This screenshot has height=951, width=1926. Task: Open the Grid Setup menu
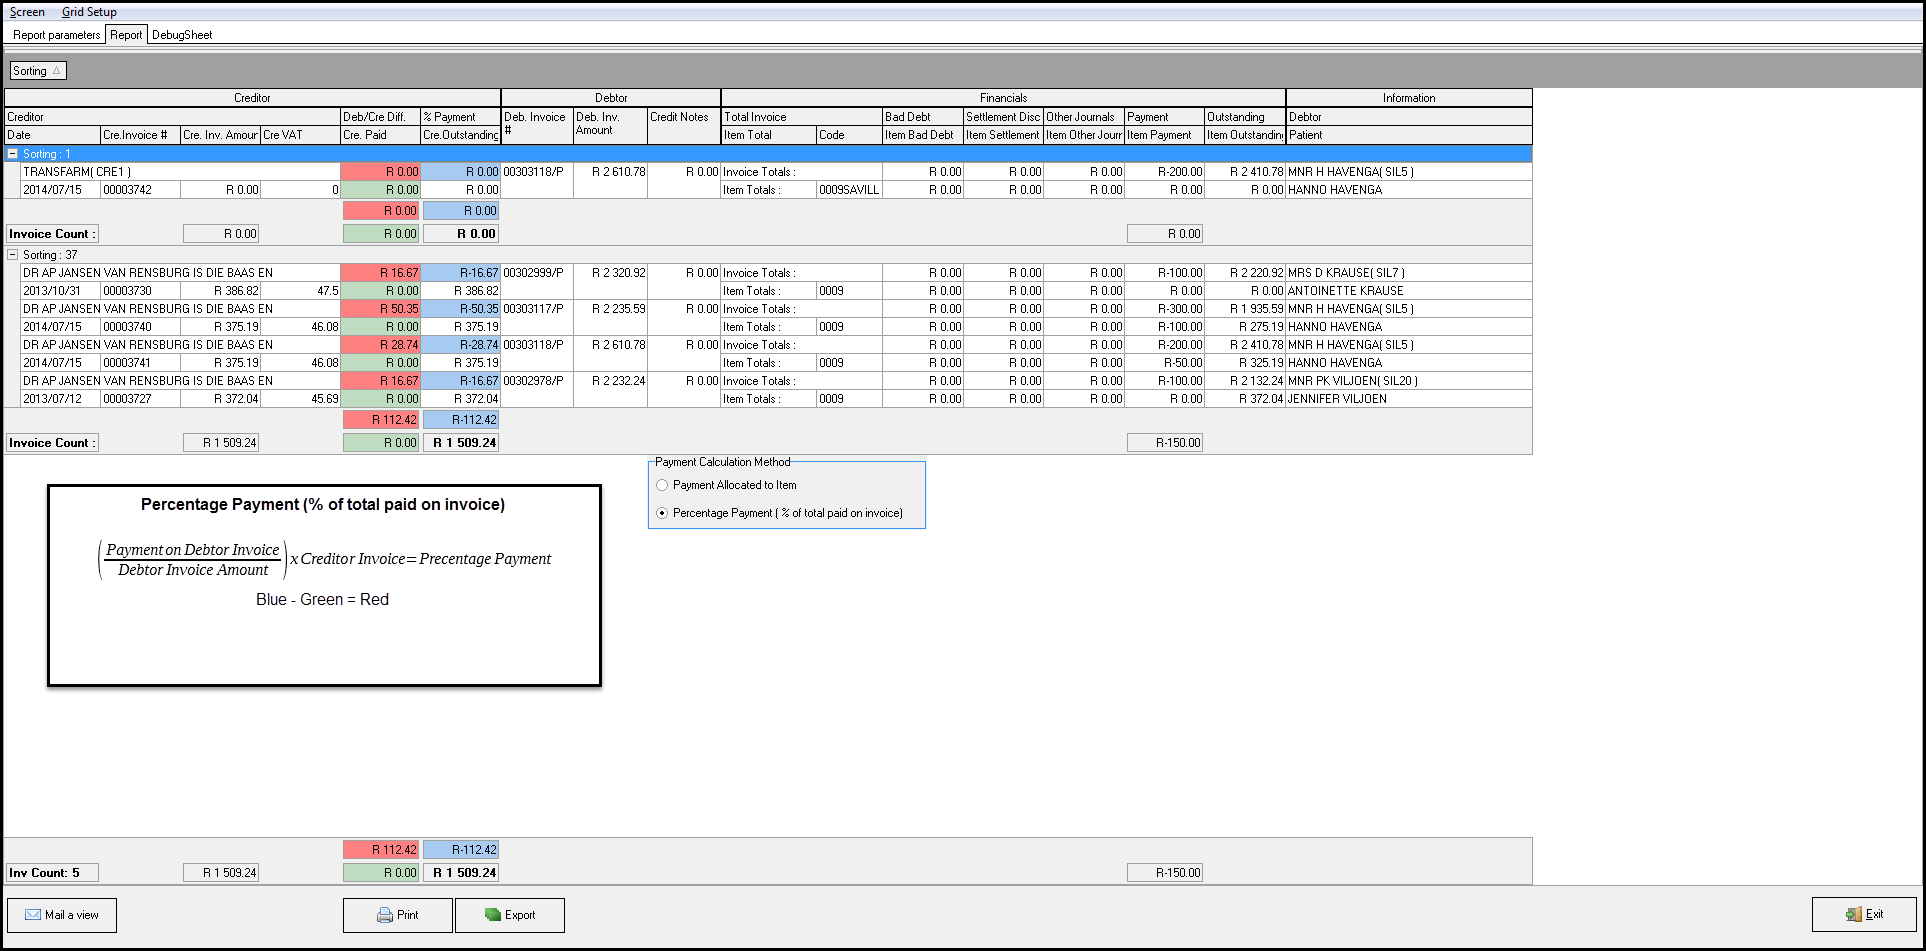[89, 12]
